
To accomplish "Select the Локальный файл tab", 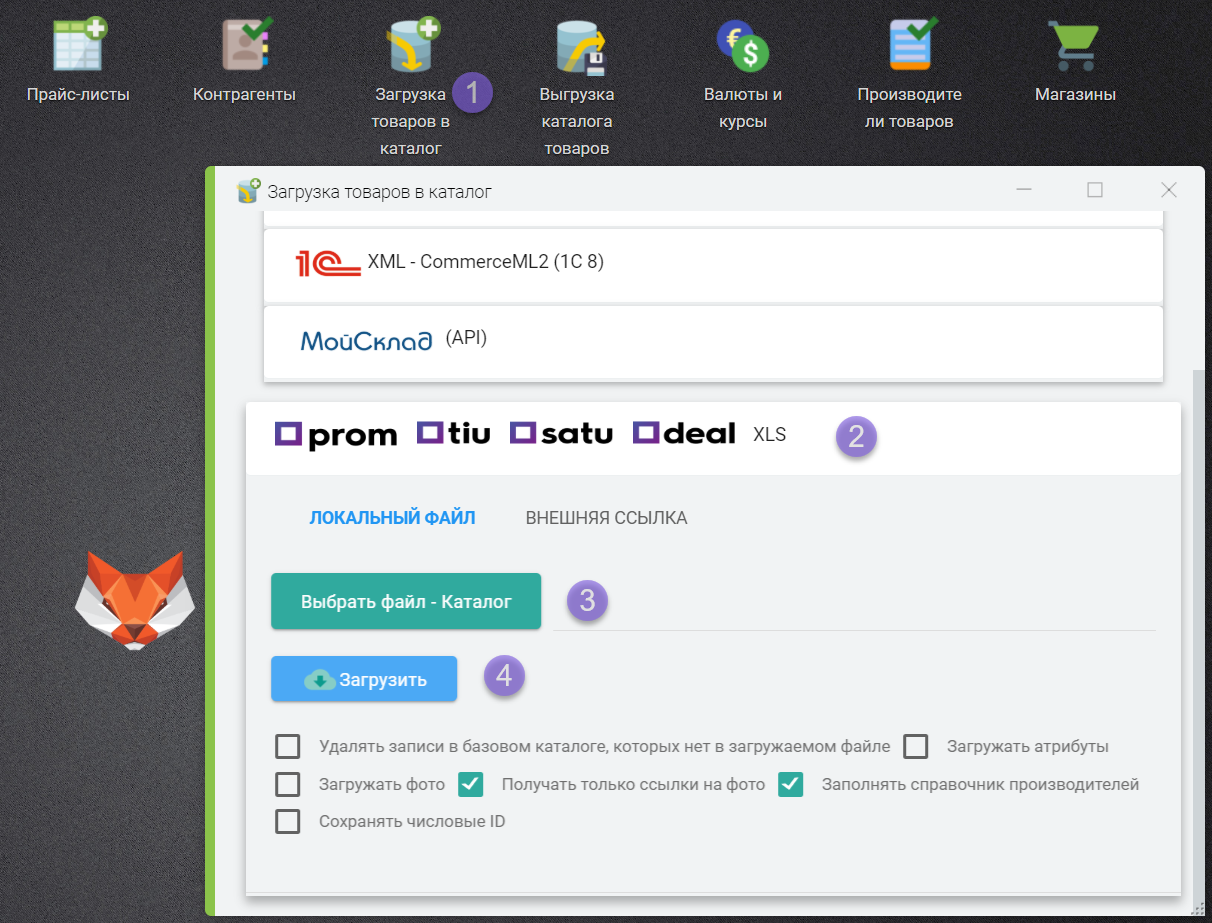I will point(392,518).
